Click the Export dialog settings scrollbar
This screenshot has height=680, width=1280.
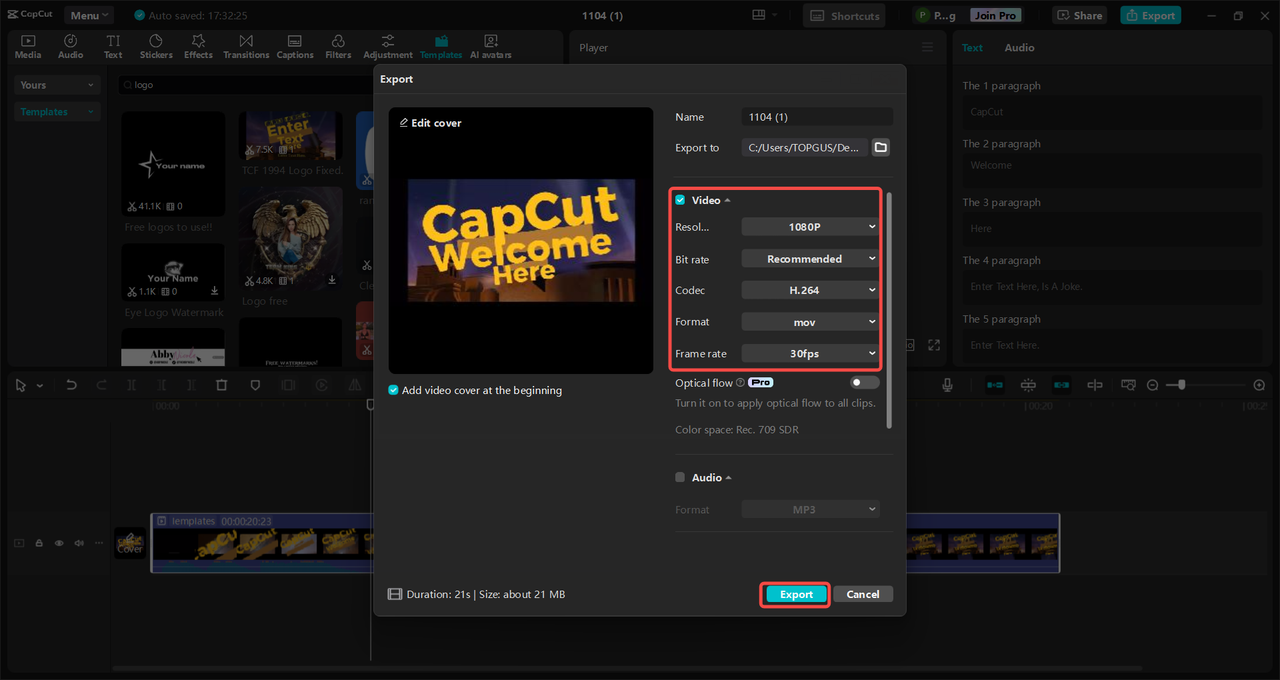(889, 310)
